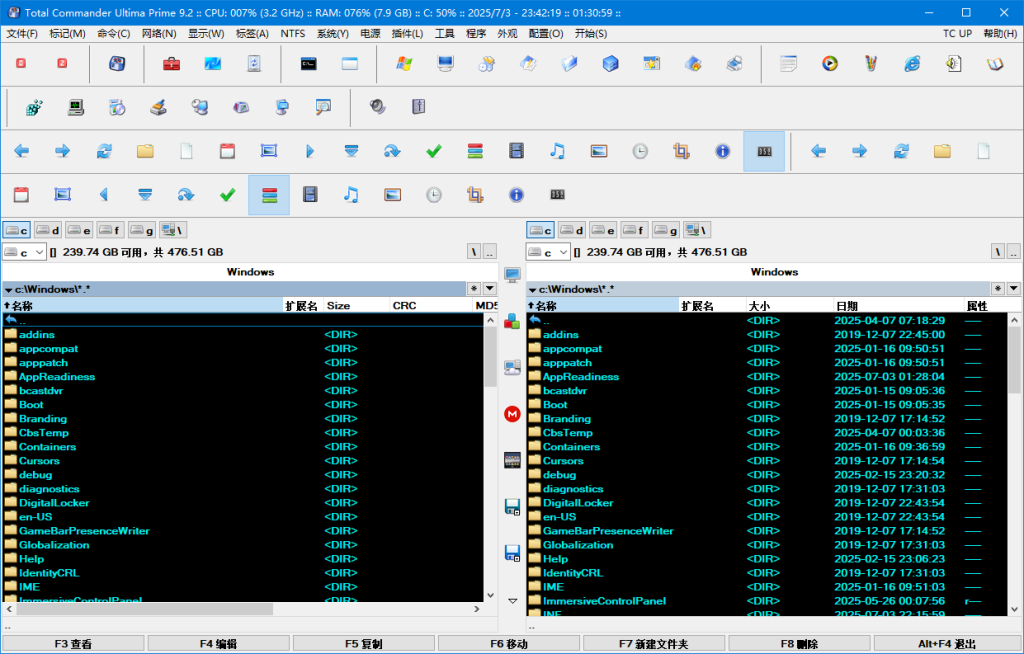Launch the Internet Explorer icon
Image resolution: width=1024 pixels, height=654 pixels.
(912, 63)
